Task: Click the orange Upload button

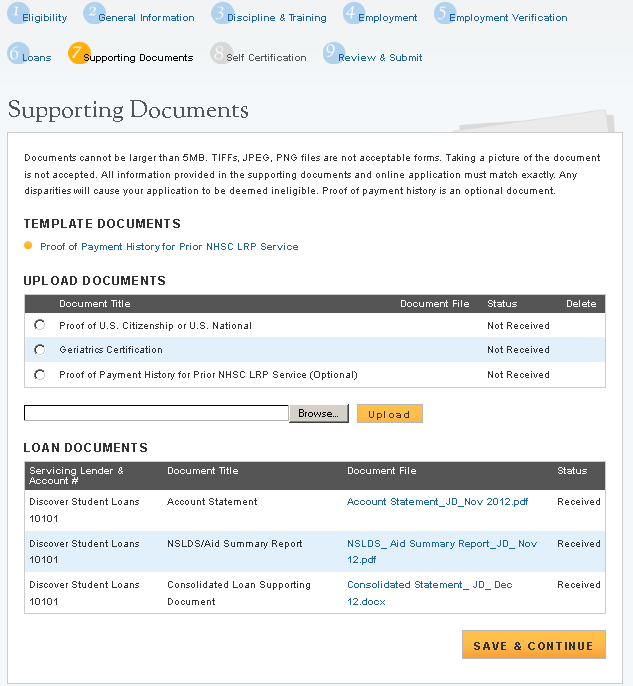Action: tap(390, 413)
